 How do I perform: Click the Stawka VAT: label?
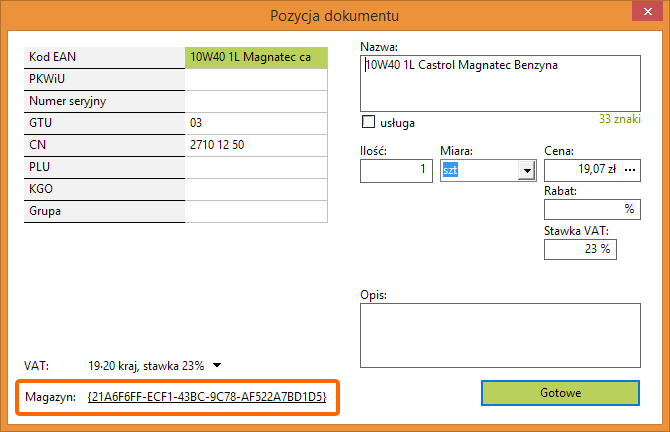(576, 231)
